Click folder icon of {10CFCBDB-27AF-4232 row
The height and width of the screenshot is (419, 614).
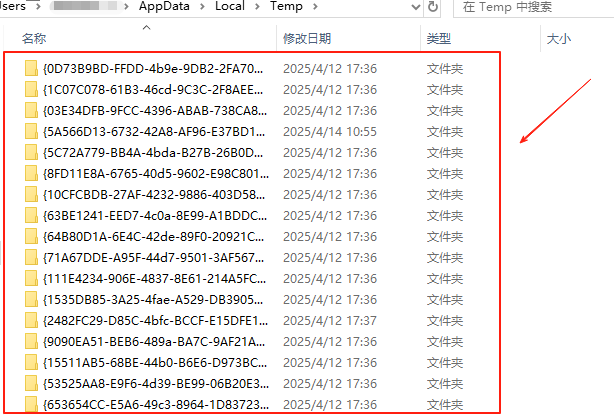click(31, 194)
